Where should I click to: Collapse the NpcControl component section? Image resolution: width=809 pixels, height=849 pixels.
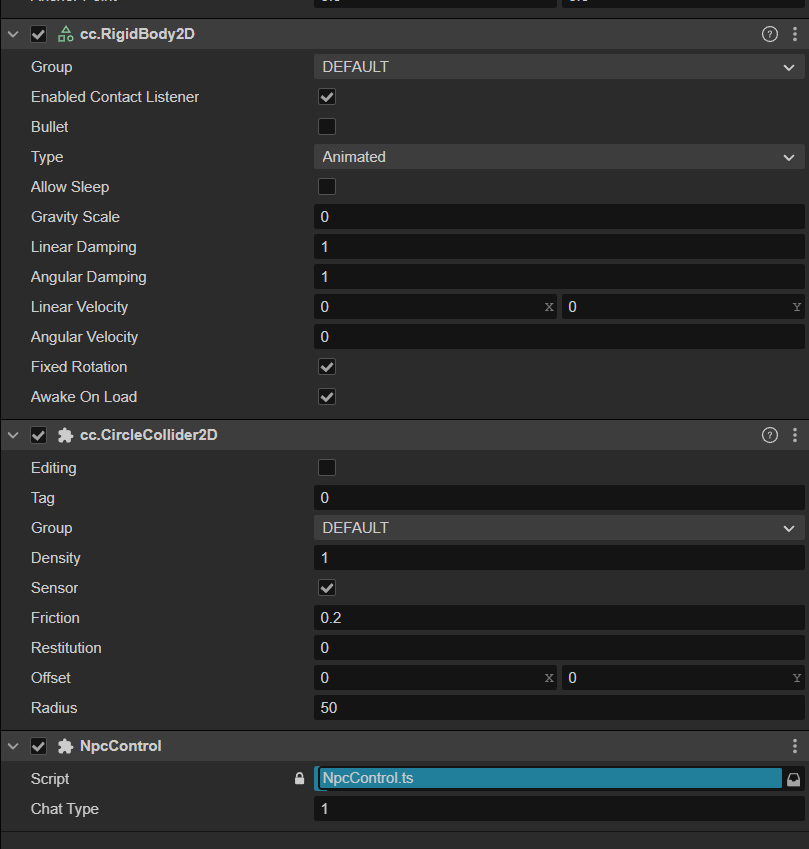[x=13, y=746]
